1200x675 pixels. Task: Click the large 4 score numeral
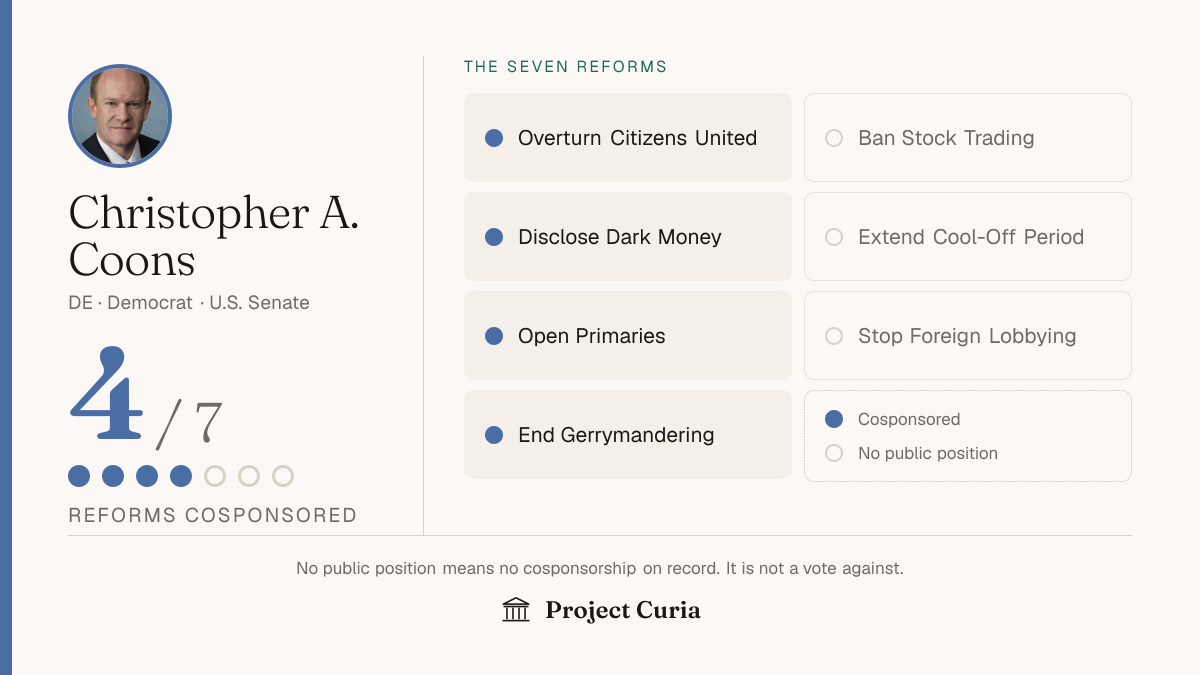107,395
